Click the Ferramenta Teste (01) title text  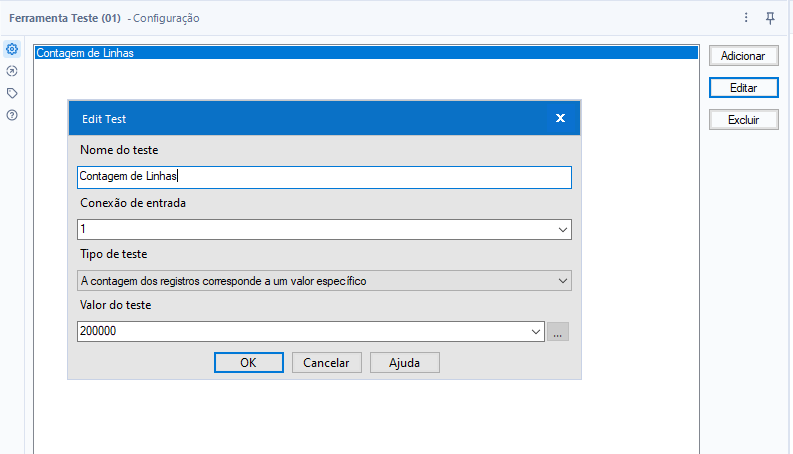point(65,18)
